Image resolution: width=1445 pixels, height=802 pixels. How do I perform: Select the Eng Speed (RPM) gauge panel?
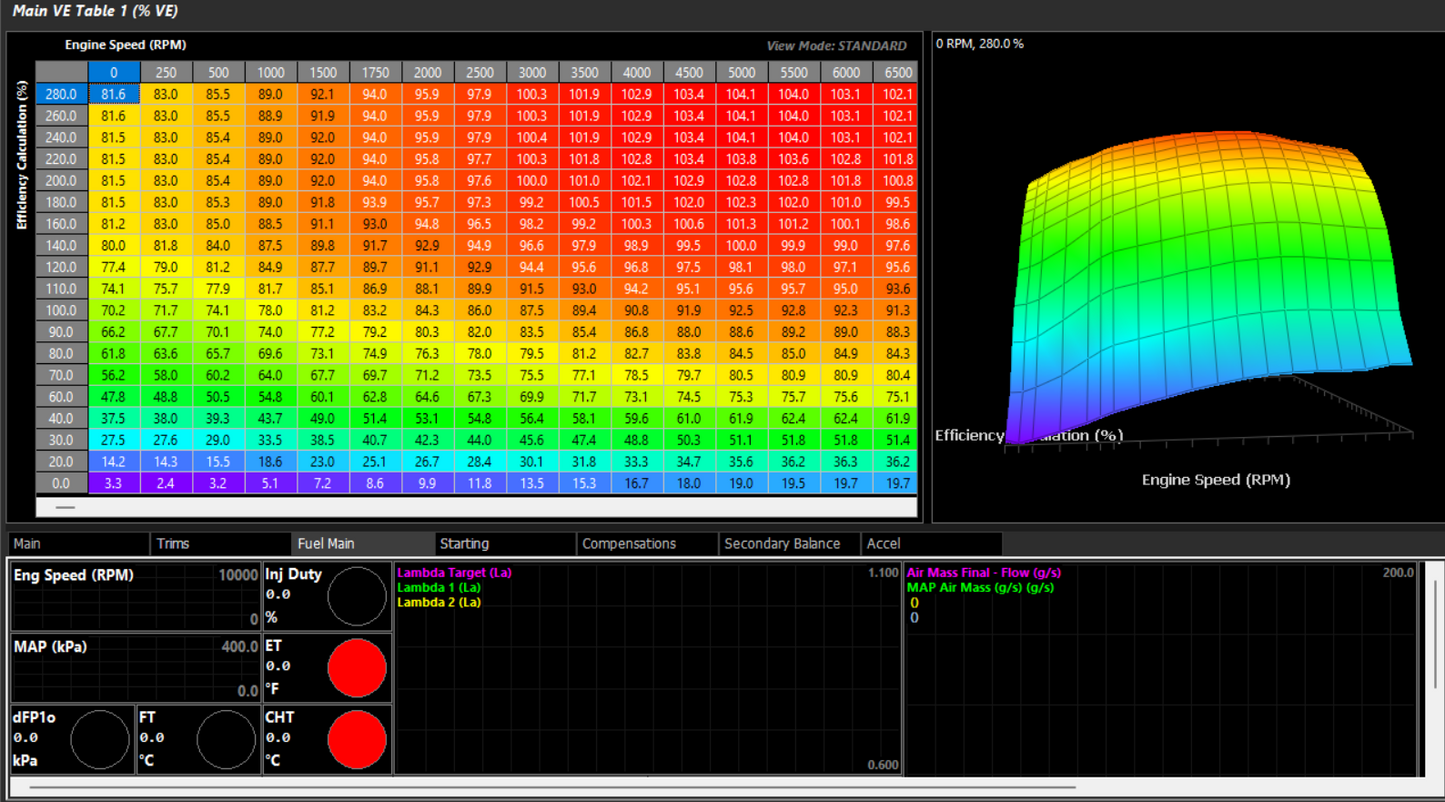[x=135, y=595]
